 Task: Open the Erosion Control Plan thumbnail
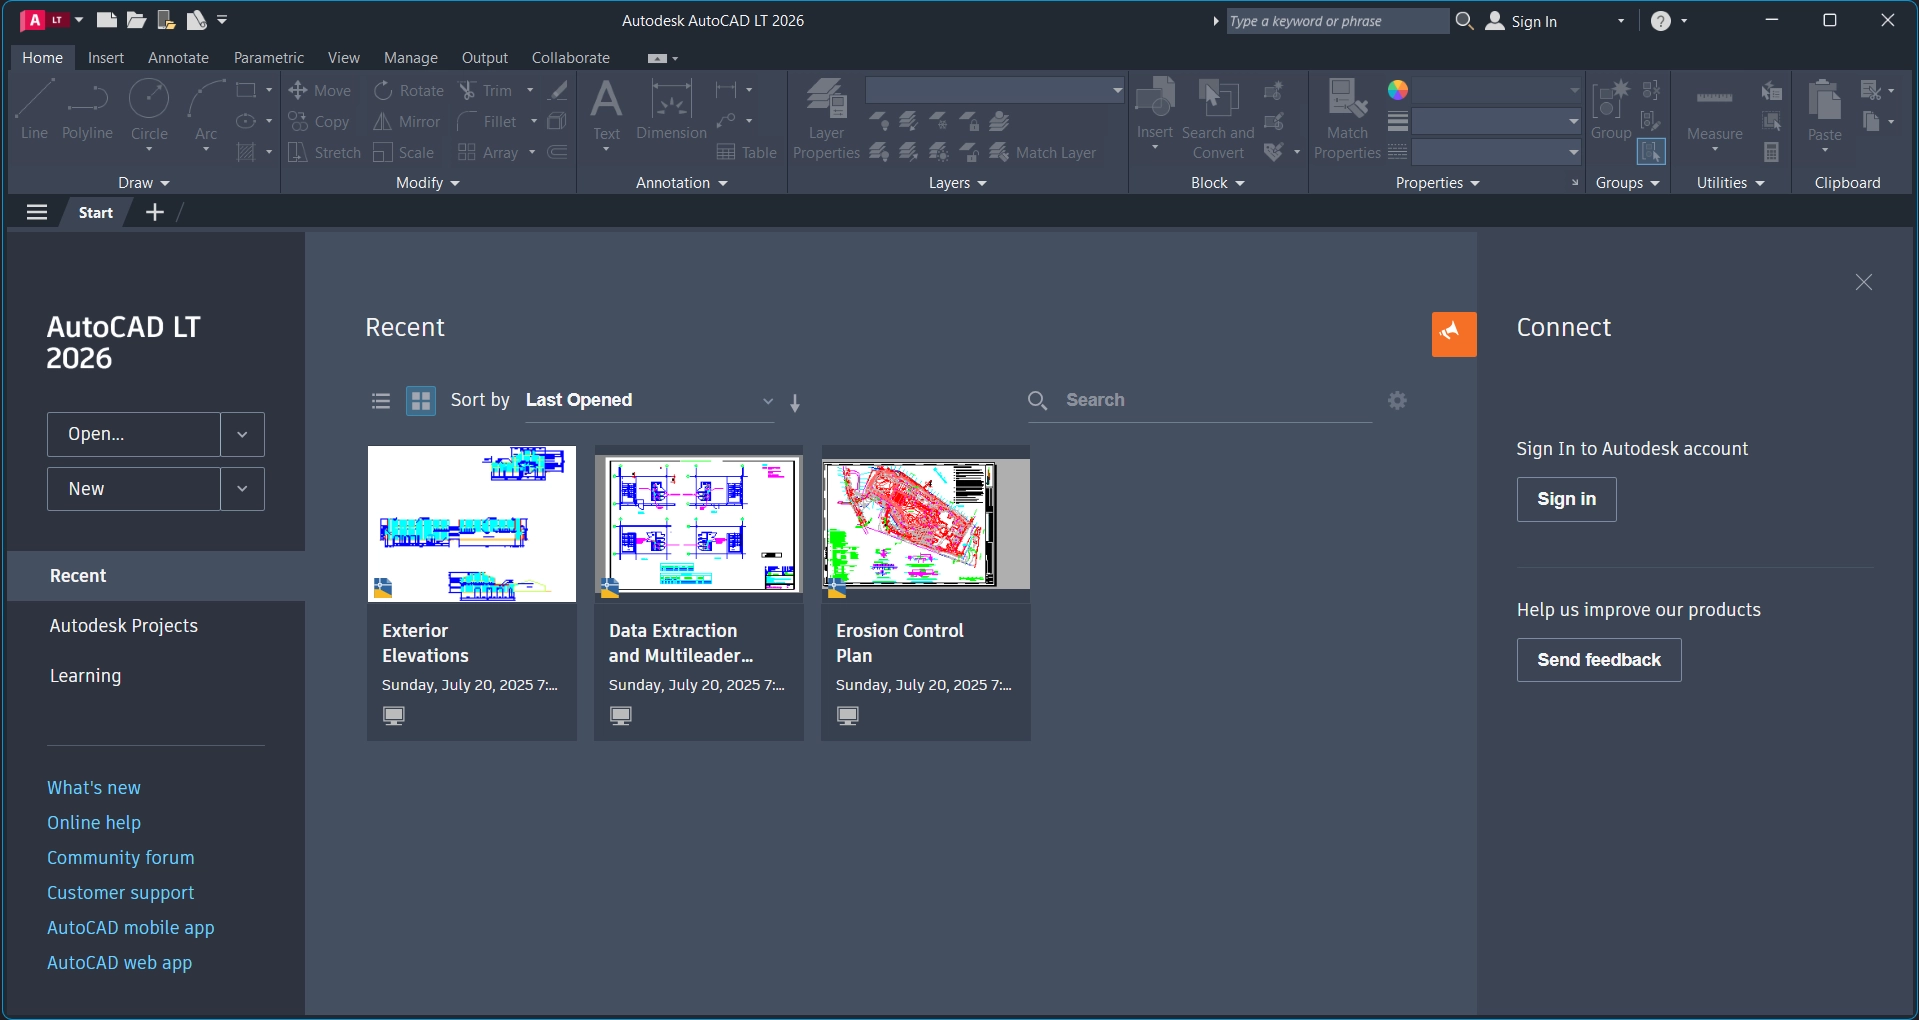click(x=925, y=524)
